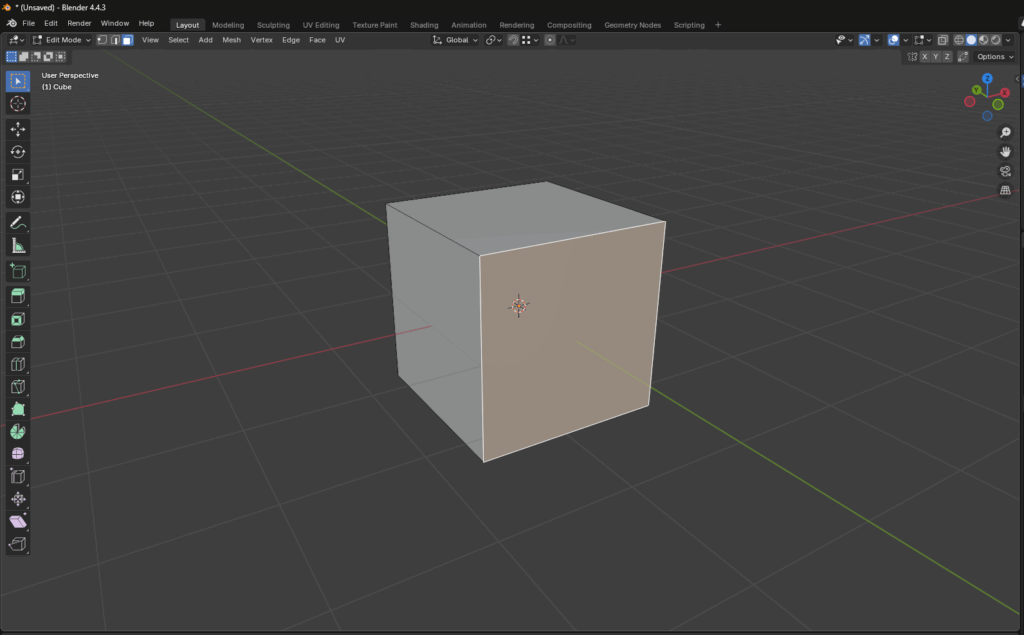1024x635 pixels.
Task: Click the Blender logo menu icon
Action: 12,23
